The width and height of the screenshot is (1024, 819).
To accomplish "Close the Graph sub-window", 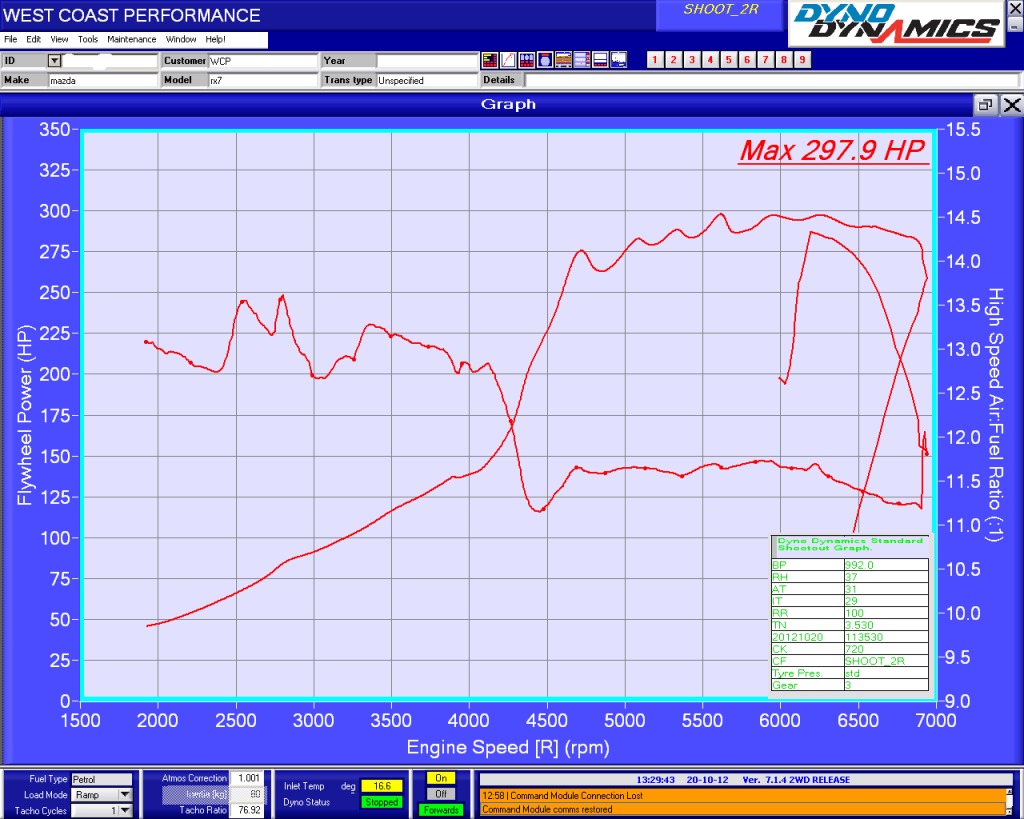I will click(1011, 104).
